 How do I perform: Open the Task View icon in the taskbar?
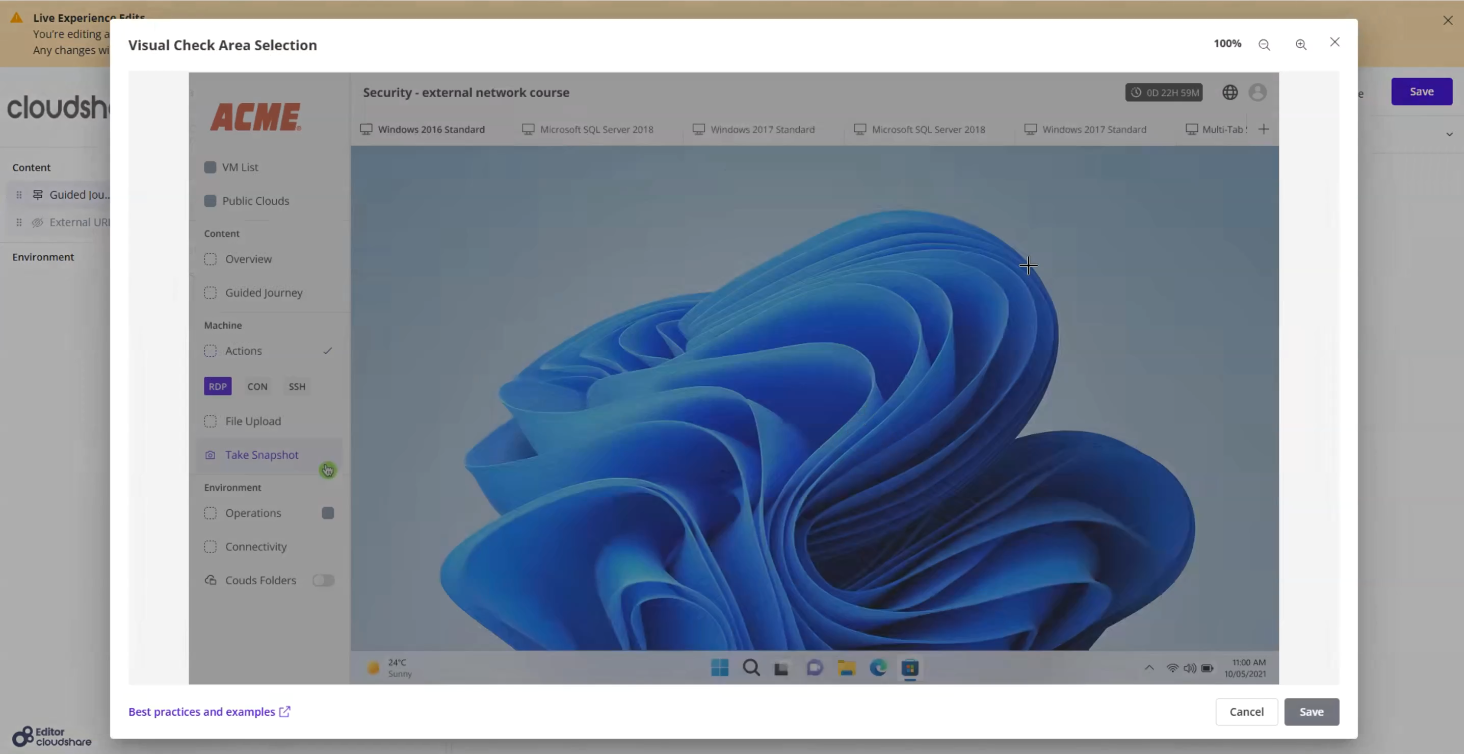[x=782, y=668]
